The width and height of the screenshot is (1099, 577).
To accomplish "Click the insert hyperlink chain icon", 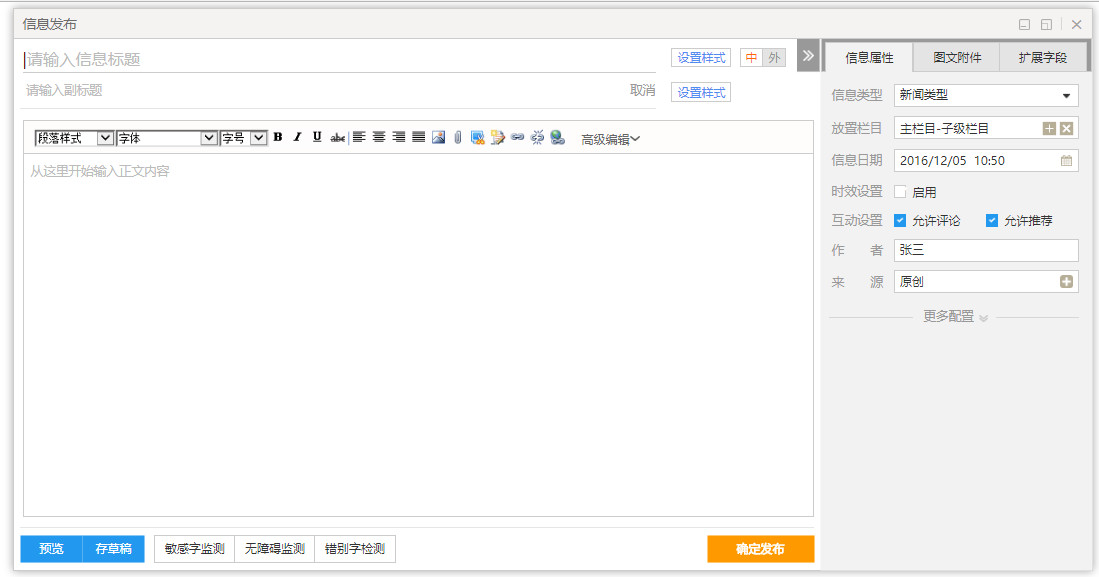I will pos(517,138).
